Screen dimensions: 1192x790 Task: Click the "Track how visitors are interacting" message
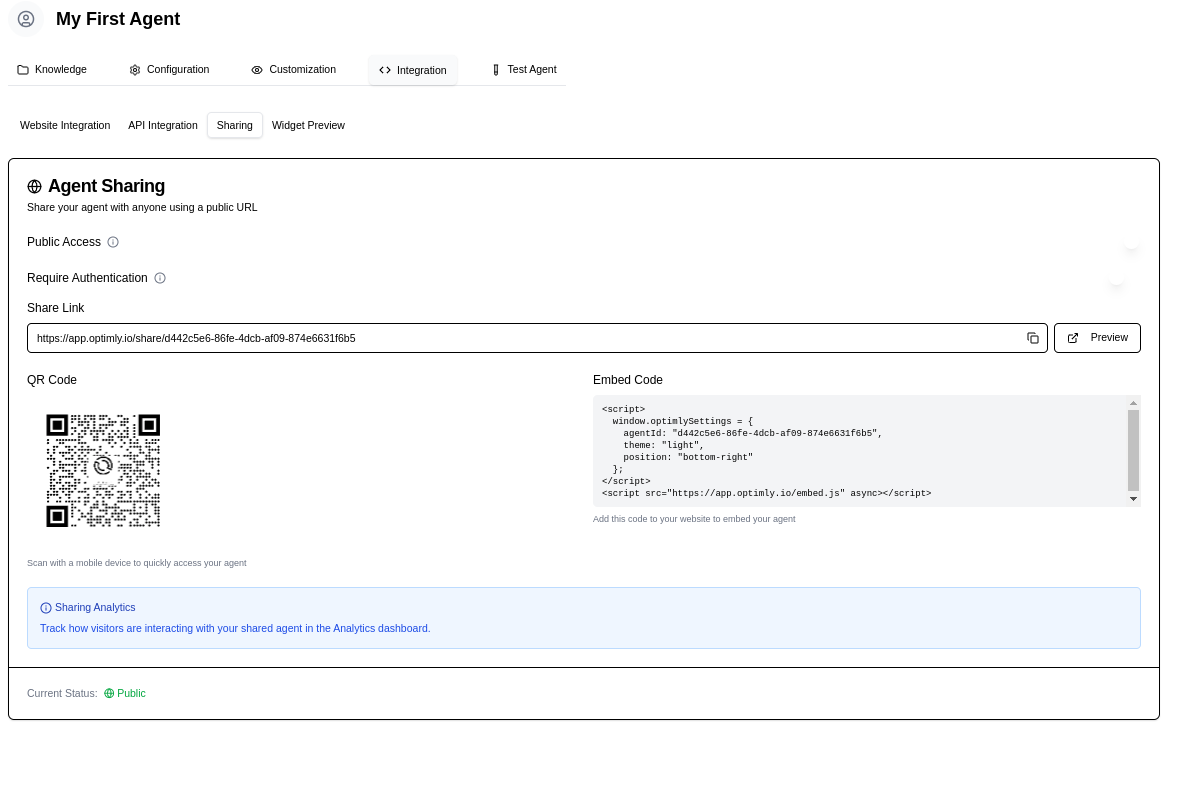(x=235, y=629)
